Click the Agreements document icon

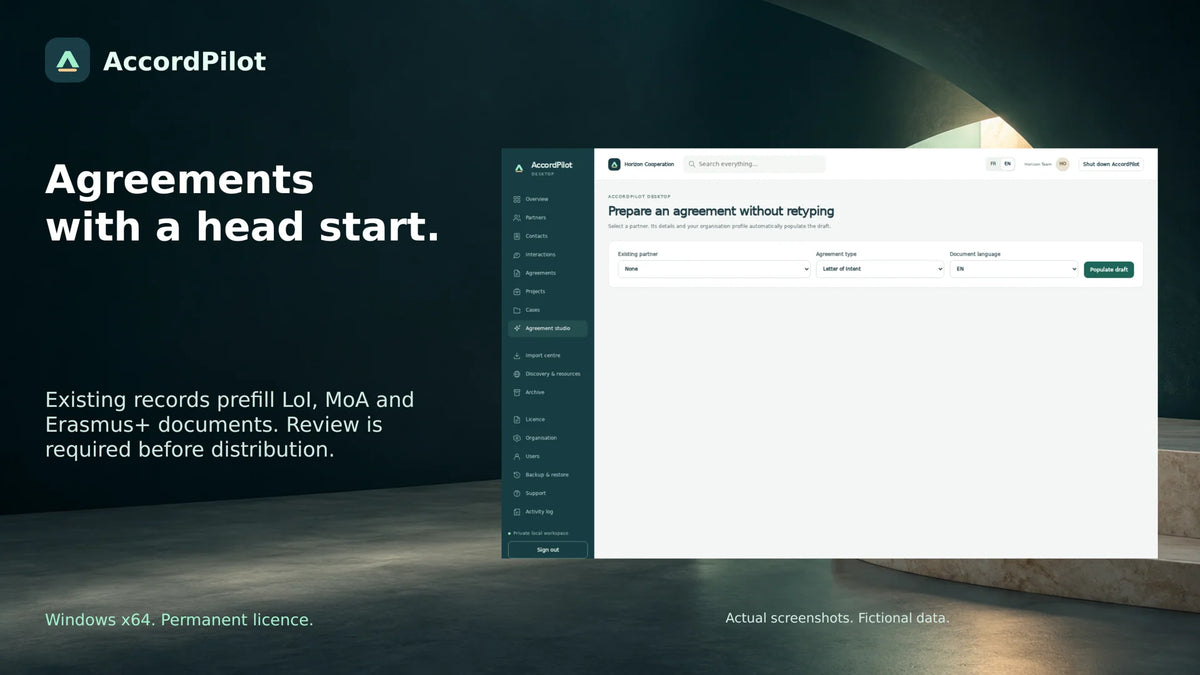coord(516,273)
